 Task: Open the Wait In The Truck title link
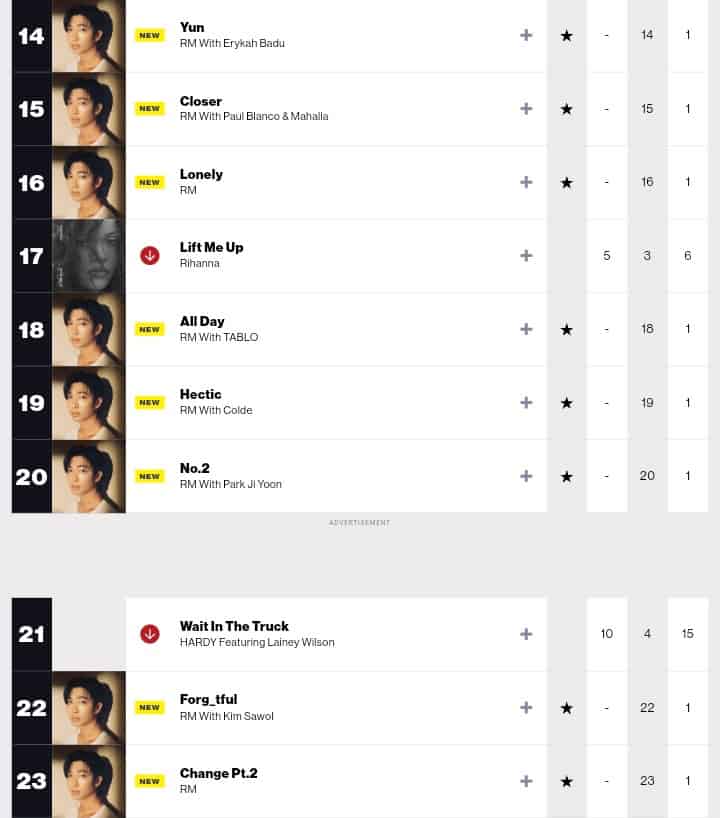coord(234,626)
